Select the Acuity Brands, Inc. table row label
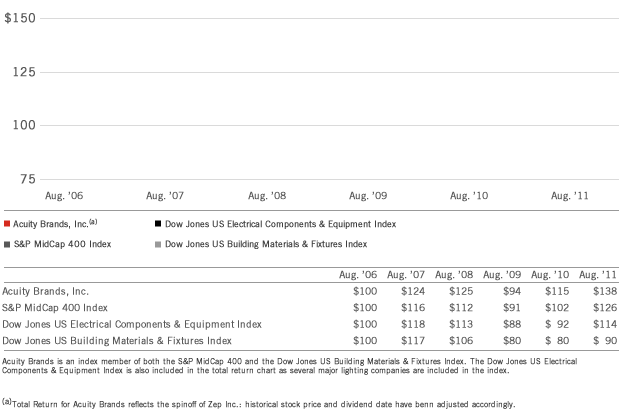629x416 pixels. pyautogui.click(x=45, y=290)
